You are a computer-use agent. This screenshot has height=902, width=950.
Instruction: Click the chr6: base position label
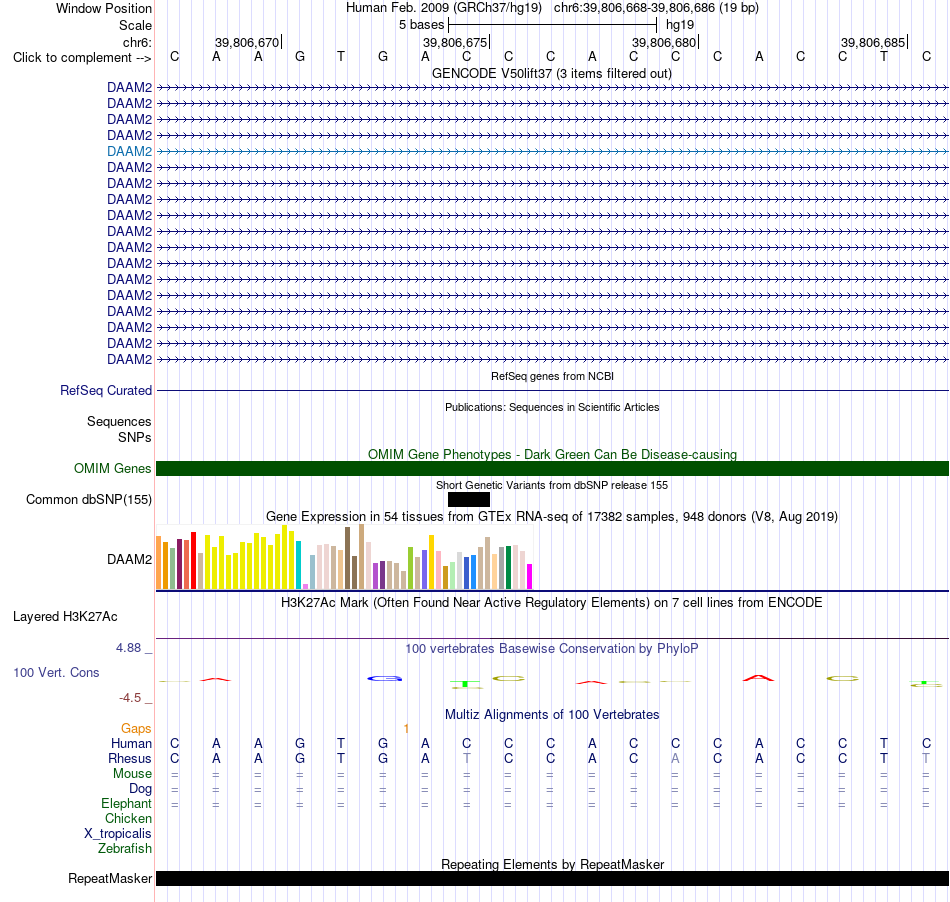click(x=137, y=42)
